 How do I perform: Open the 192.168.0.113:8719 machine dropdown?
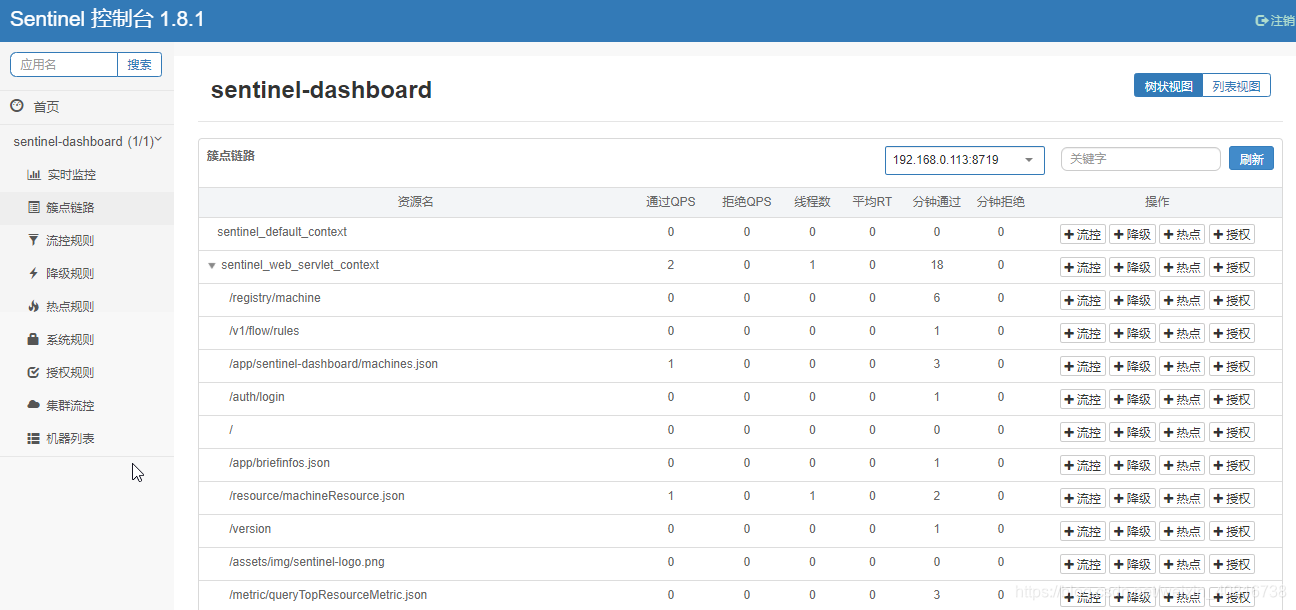[965, 160]
